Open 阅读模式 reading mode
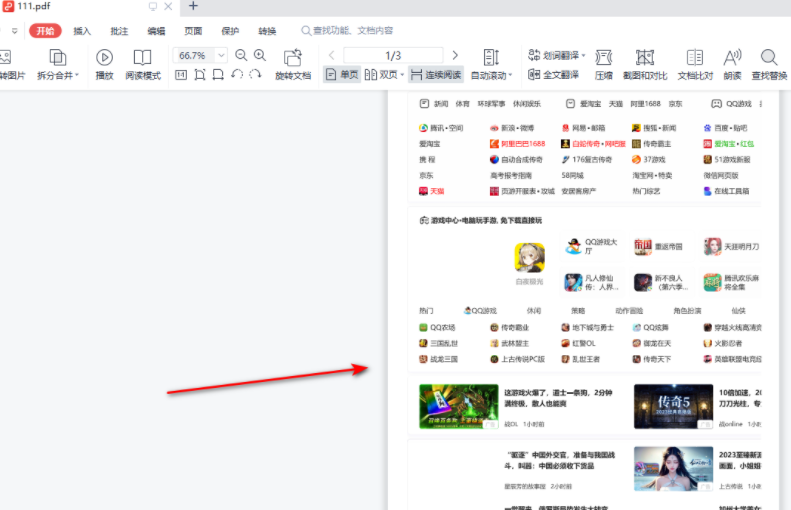 (143, 65)
